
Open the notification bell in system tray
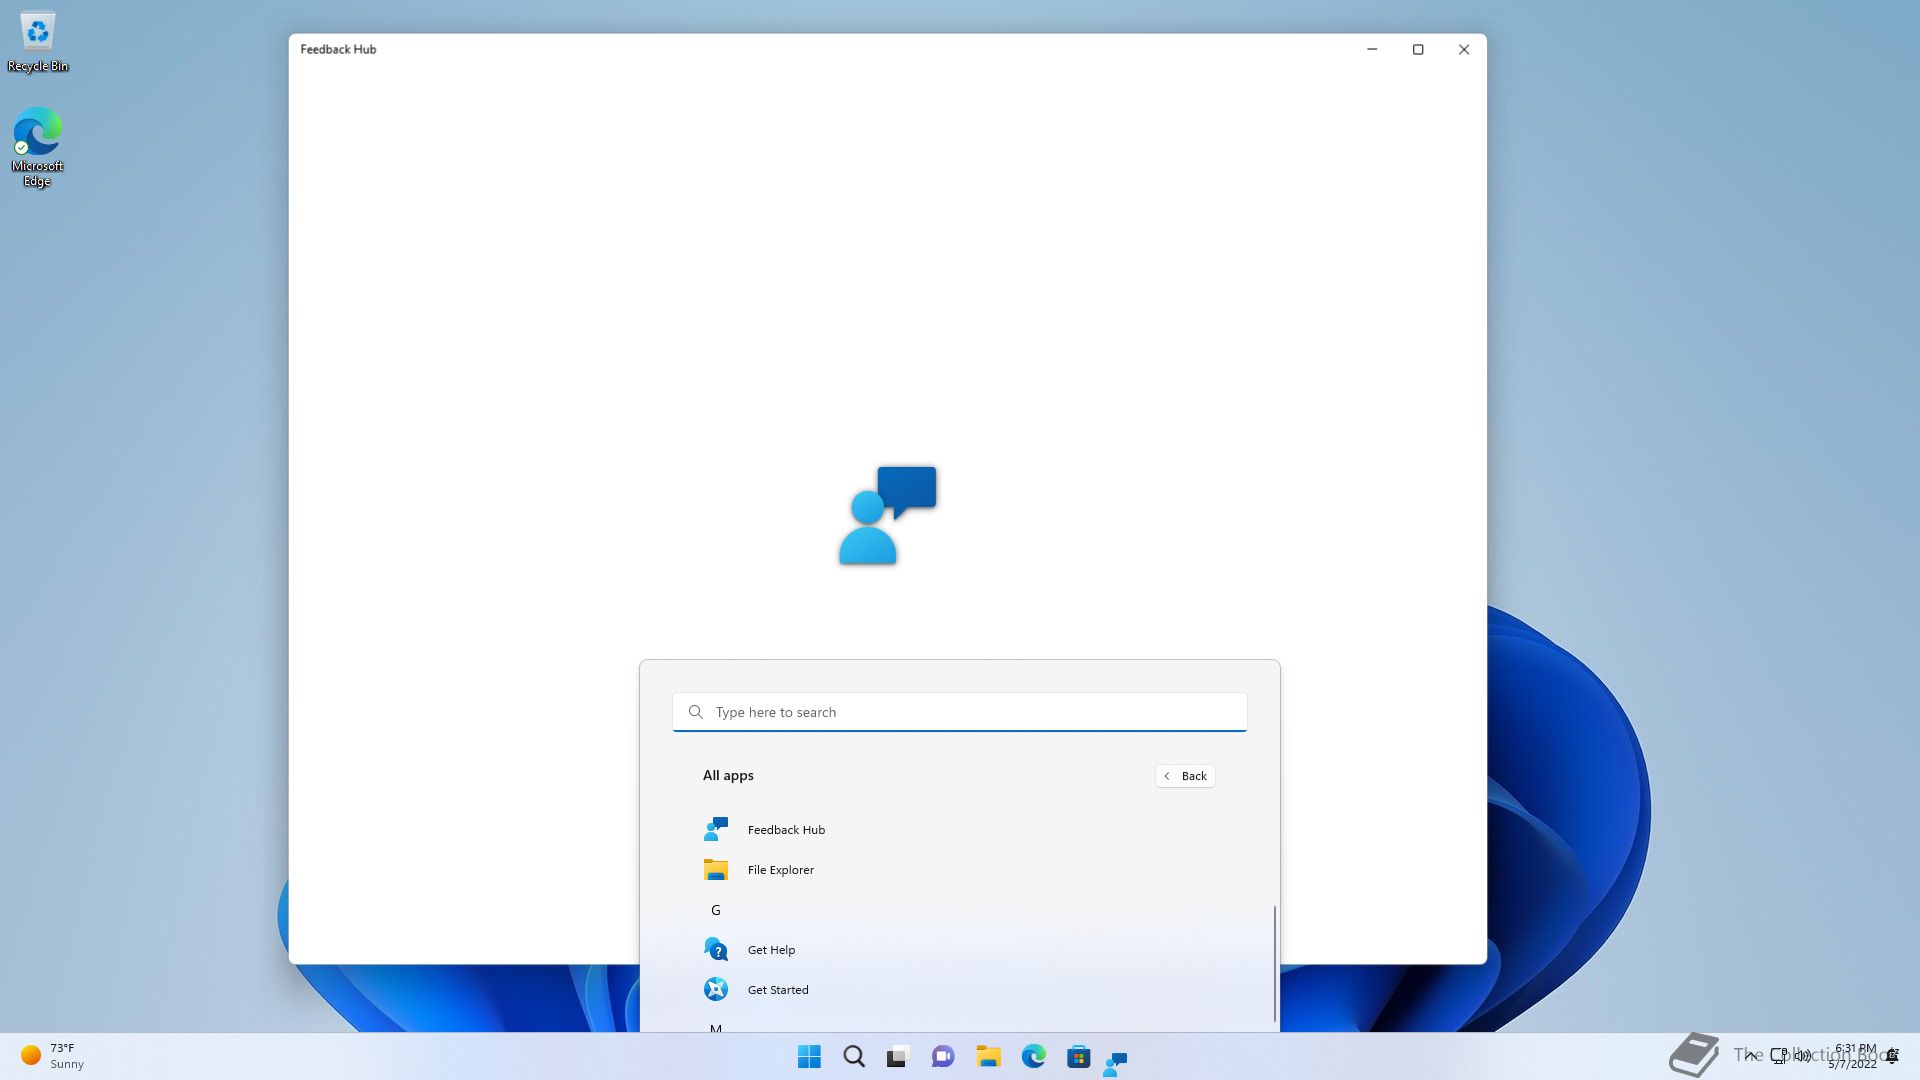coord(1892,1055)
